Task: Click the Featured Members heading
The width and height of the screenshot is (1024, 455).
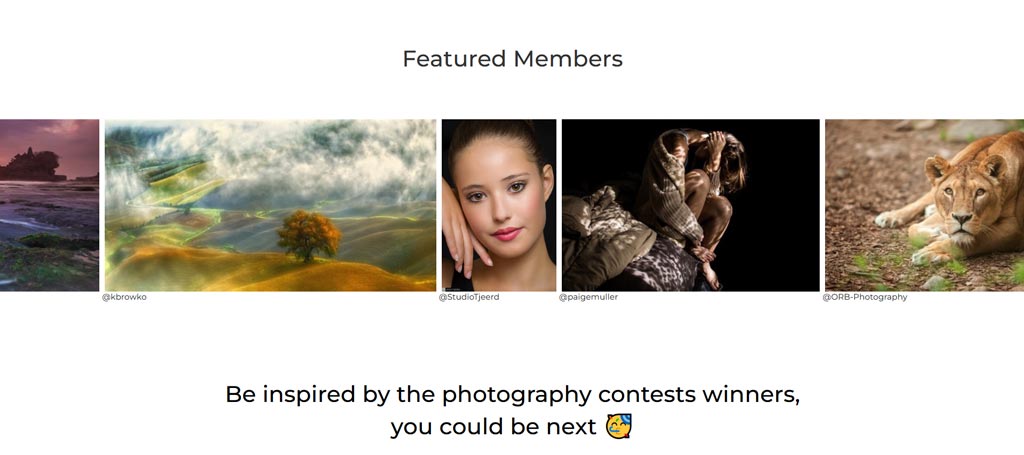Action: pyautogui.click(x=512, y=59)
